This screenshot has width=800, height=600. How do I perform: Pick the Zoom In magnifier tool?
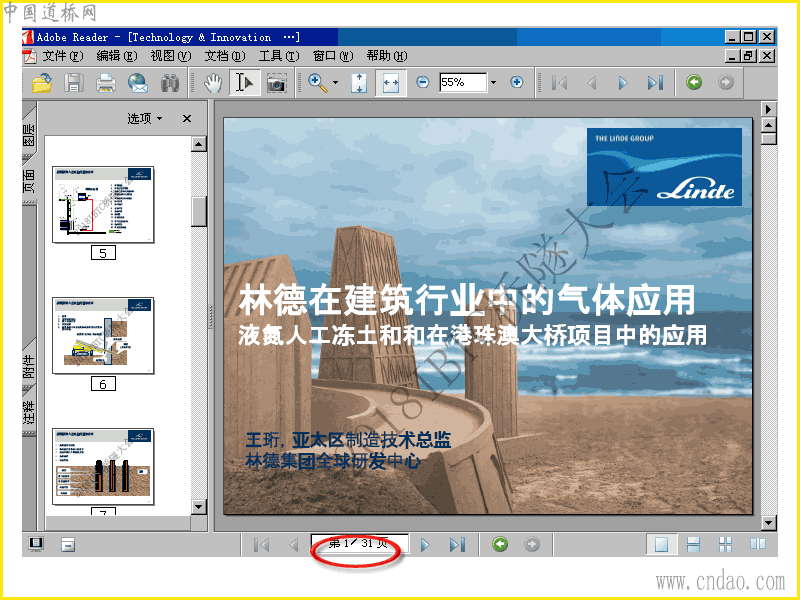[x=317, y=83]
